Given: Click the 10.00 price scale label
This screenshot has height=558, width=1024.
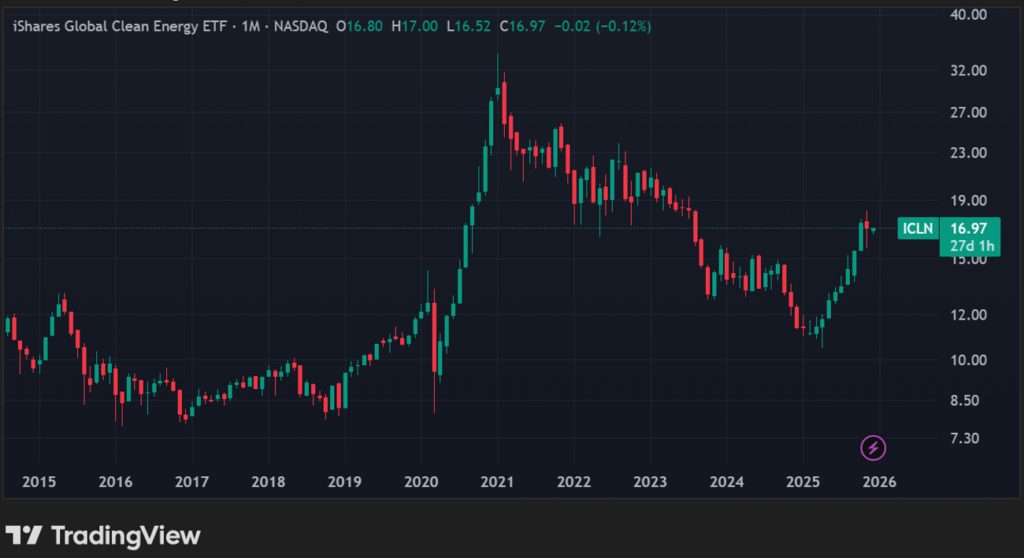Looking at the screenshot, I should click(x=968, y=360).
